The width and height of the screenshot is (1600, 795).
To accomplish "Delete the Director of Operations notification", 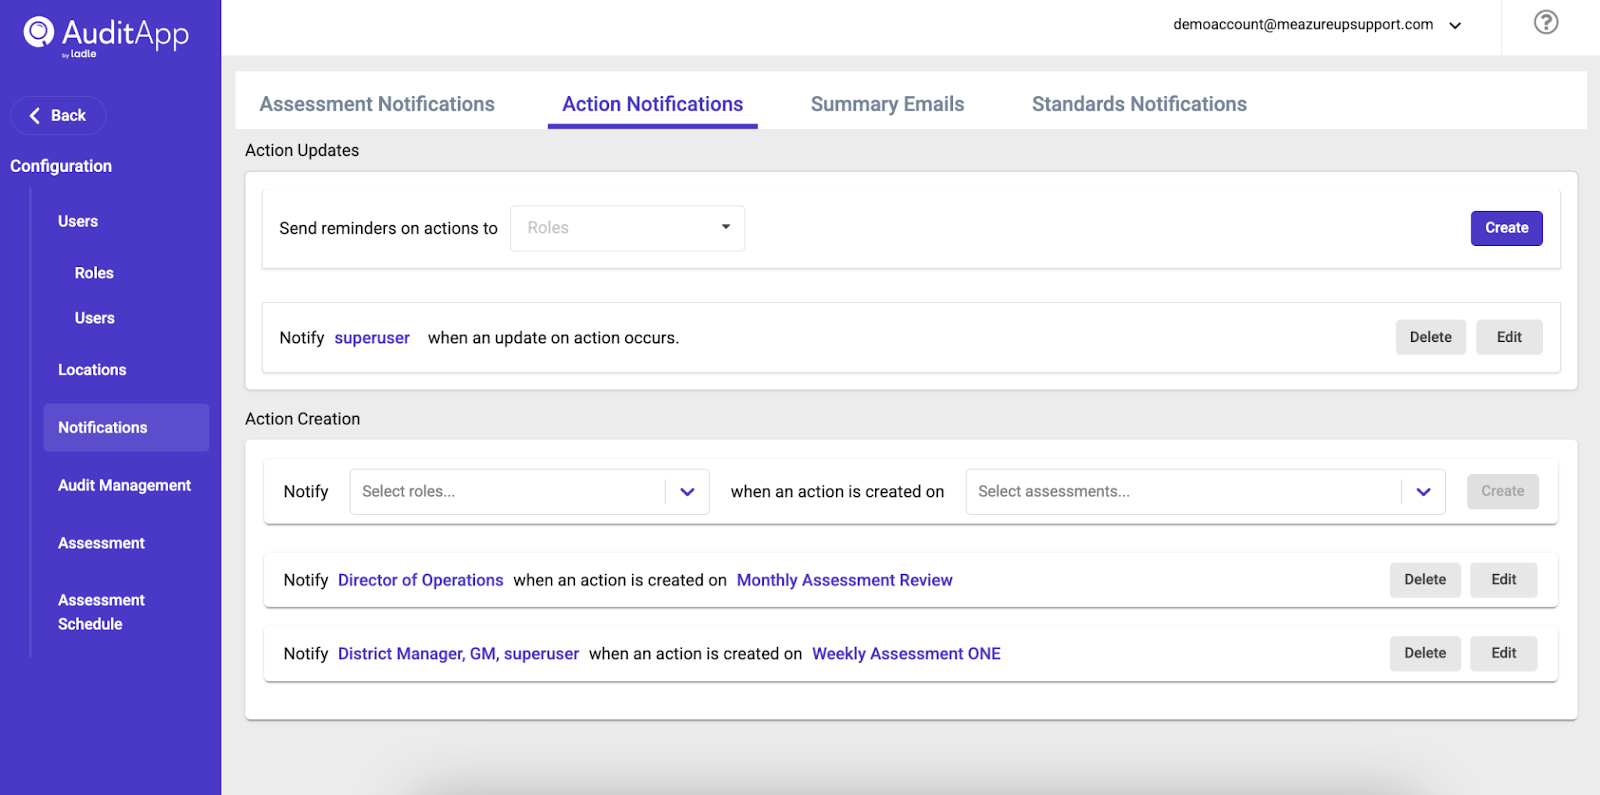I will tap(1424, 580).
